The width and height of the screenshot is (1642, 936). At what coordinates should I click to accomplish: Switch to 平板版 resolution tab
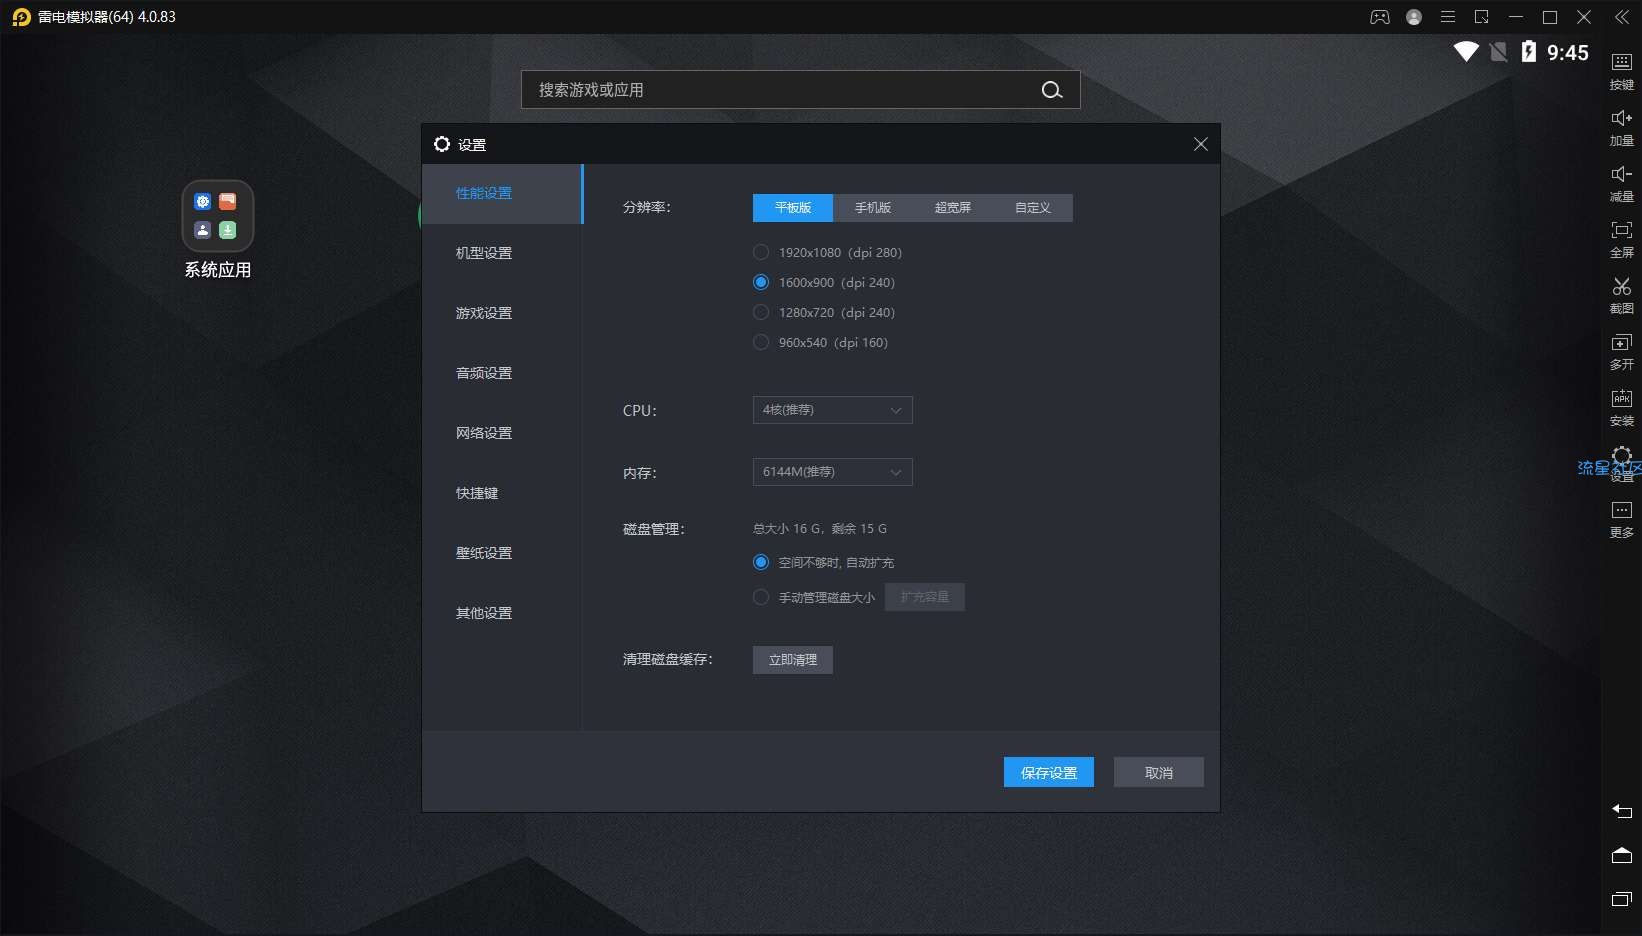[x=793, y=208]
